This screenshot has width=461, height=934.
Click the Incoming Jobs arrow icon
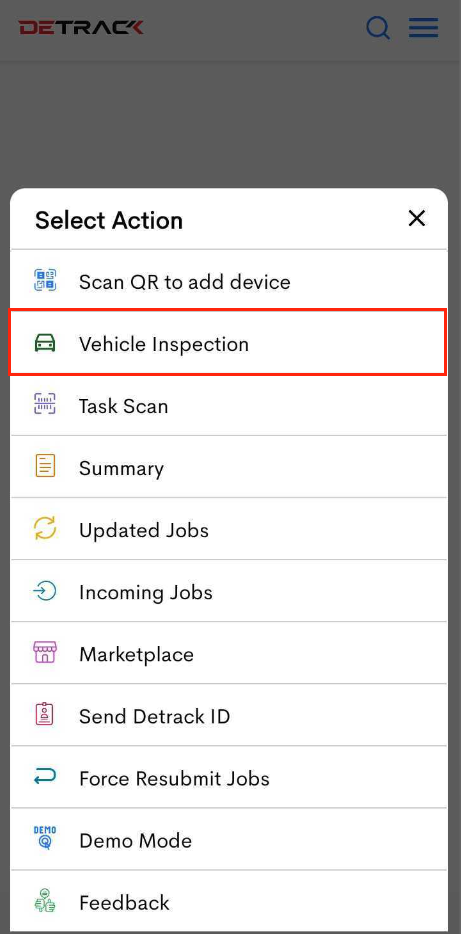click(45, 591)
